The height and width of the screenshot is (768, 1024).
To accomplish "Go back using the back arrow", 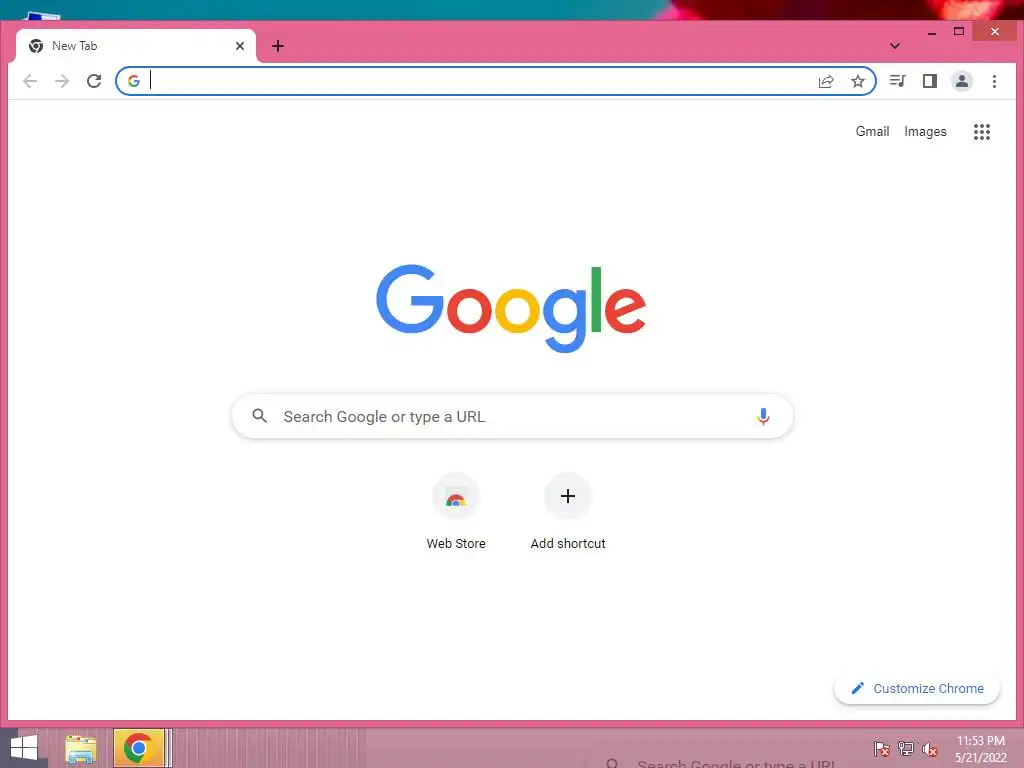I will 30,81.
